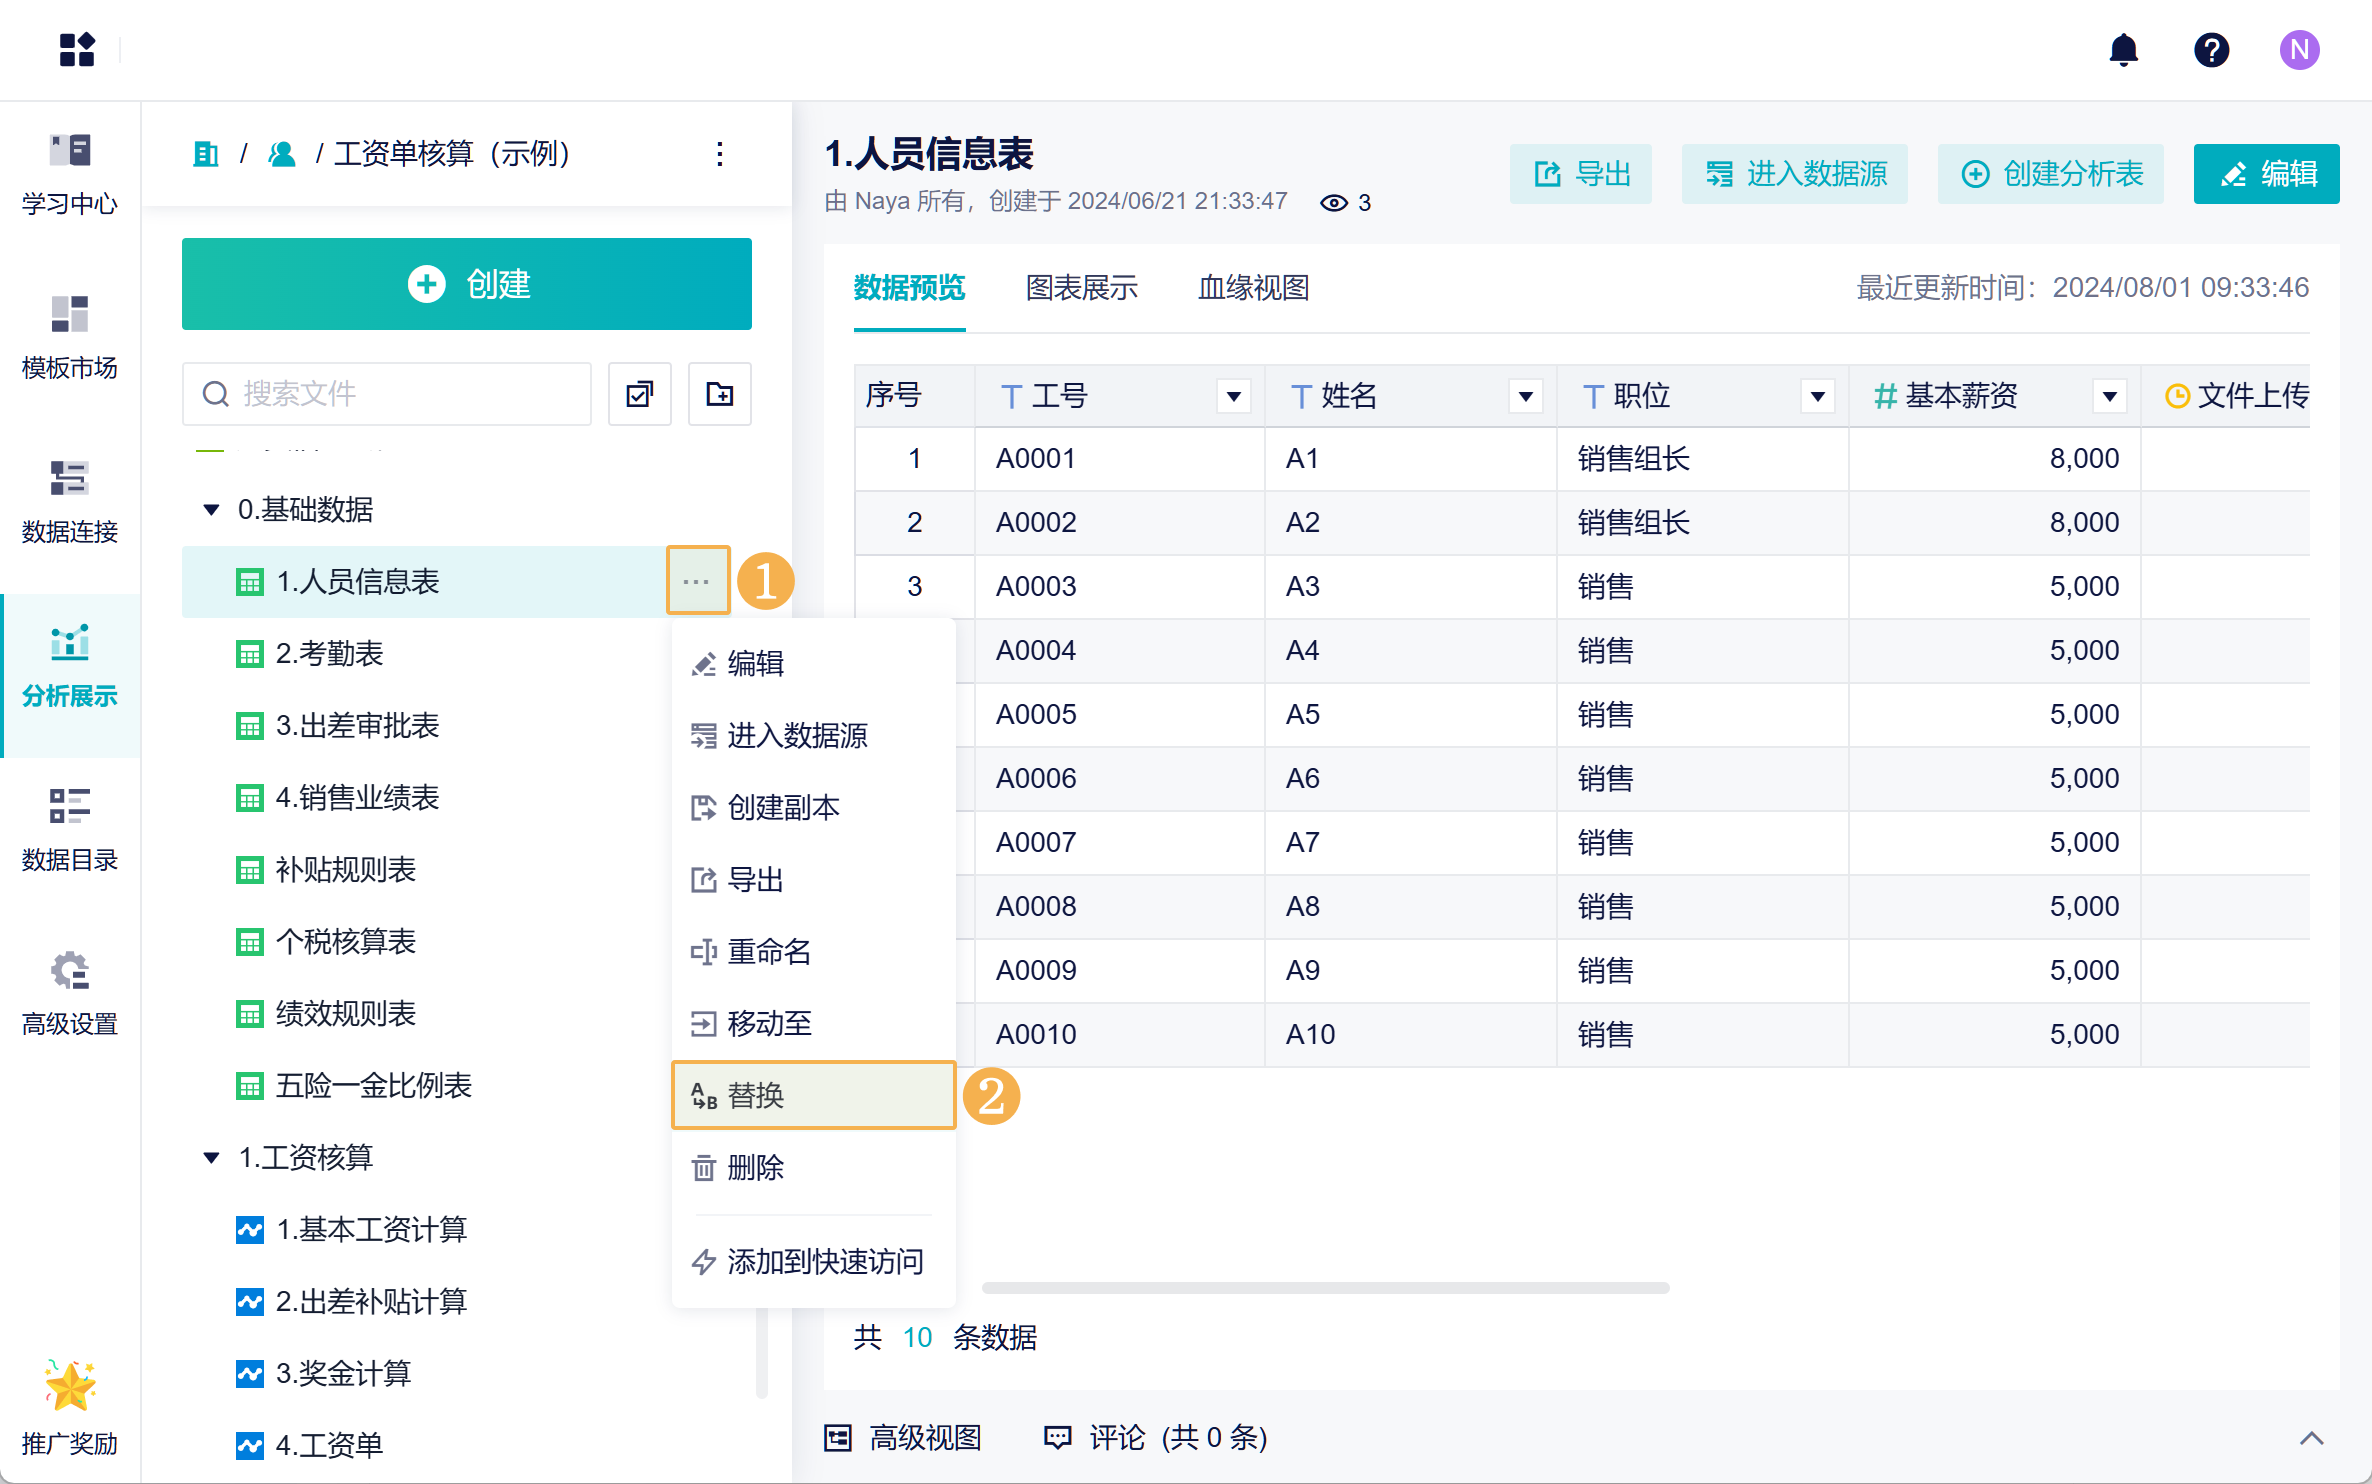Click the 创建 button
2372x1484 pixels.
[466, 284]
